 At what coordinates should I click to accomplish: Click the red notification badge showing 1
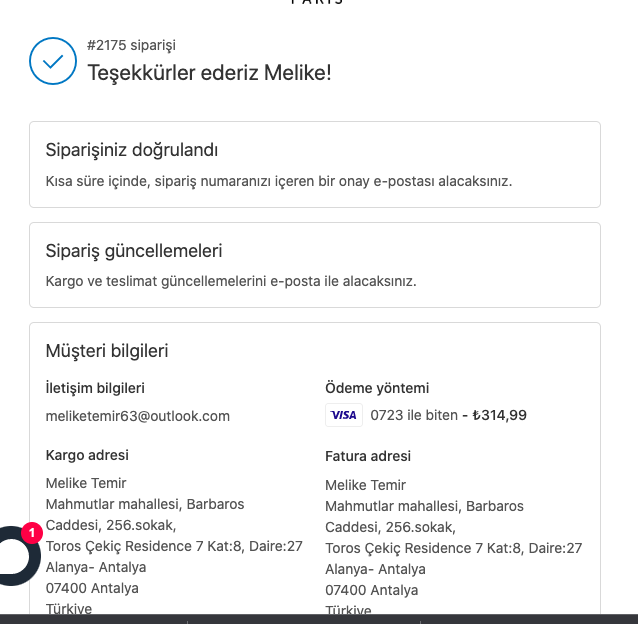[x=31, y=533]
